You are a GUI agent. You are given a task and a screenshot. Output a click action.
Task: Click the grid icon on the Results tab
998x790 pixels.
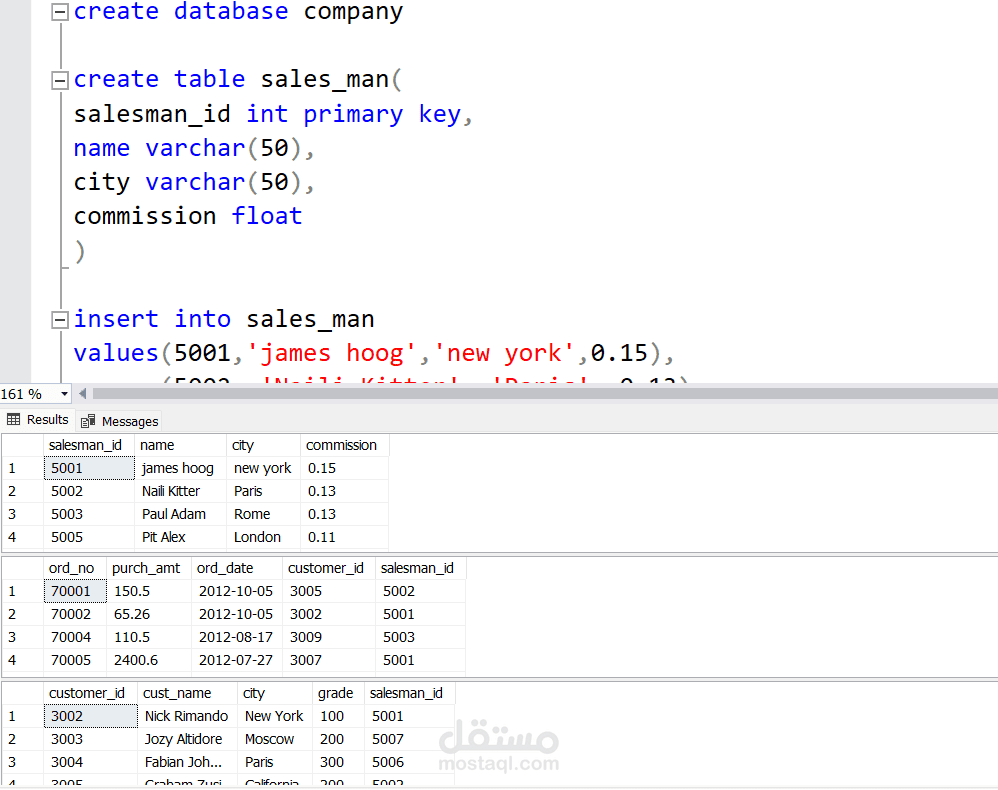[14, 420]
